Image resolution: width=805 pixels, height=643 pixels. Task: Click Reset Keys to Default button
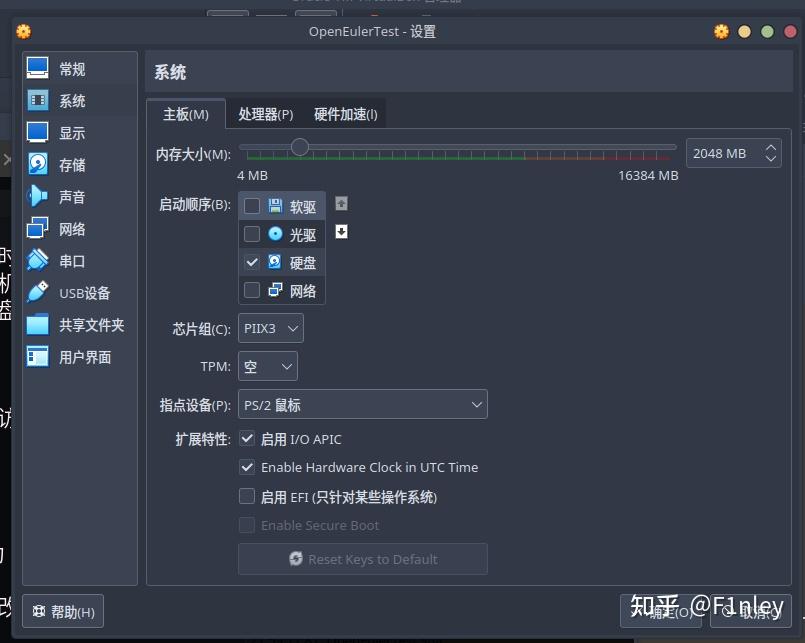[362, 559]
